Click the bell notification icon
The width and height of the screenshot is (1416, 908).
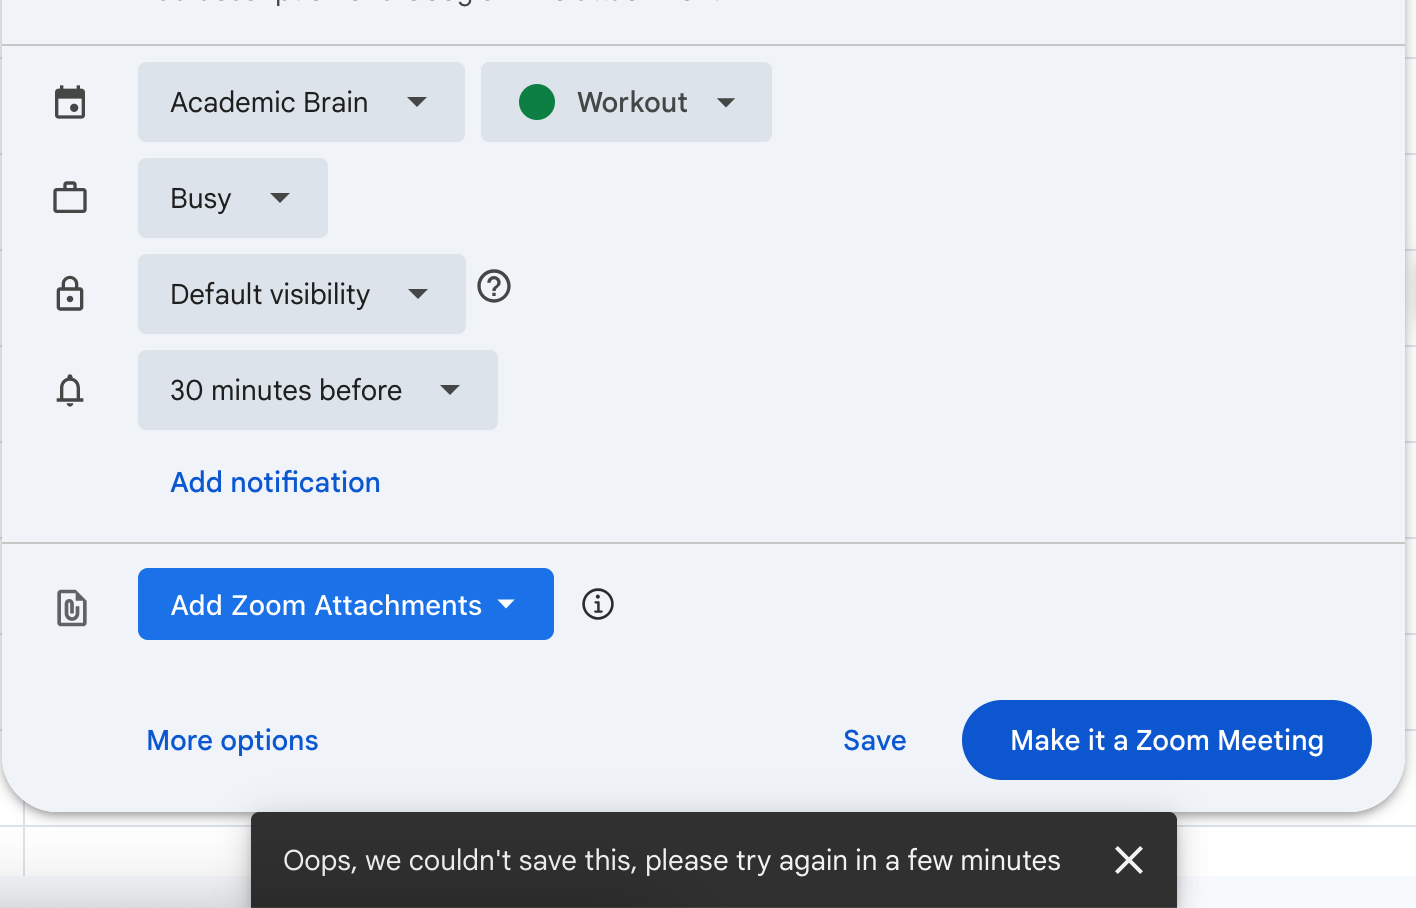[x=70, y=390]
